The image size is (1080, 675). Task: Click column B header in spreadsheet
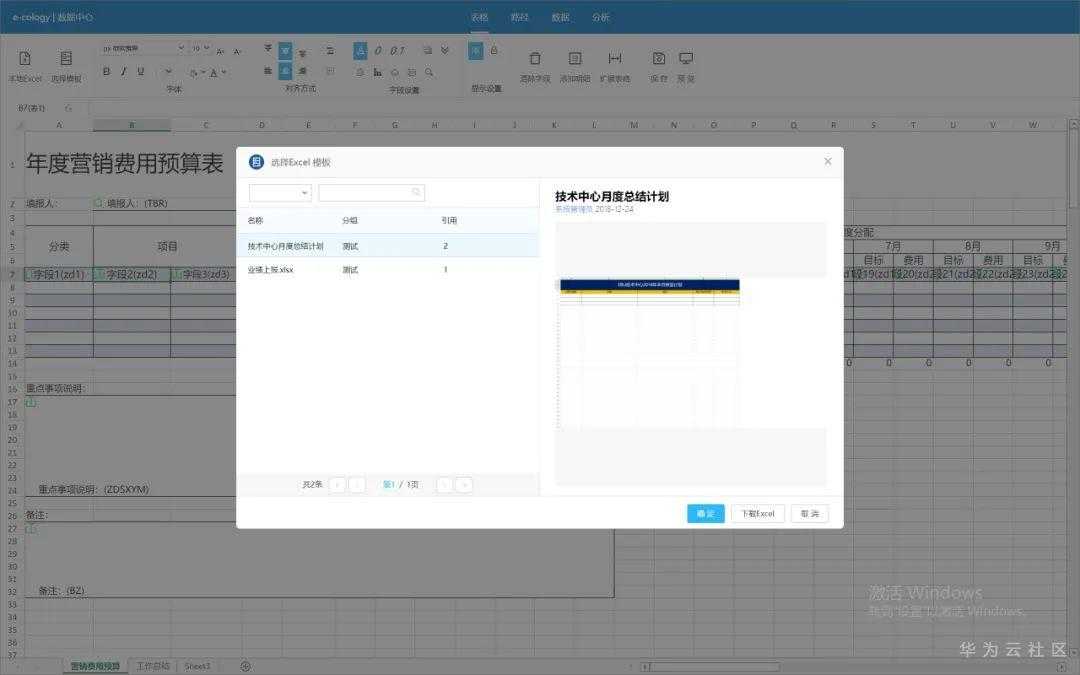pos(132,125)
